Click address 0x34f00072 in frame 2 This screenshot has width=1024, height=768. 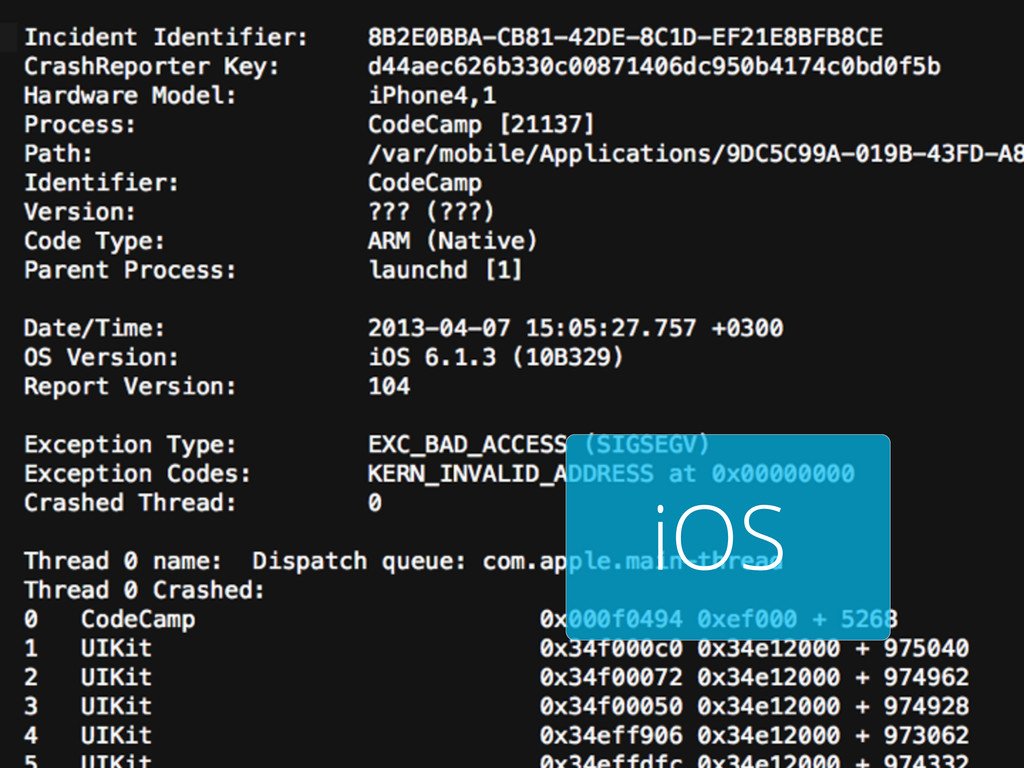(x=611, y=677)
